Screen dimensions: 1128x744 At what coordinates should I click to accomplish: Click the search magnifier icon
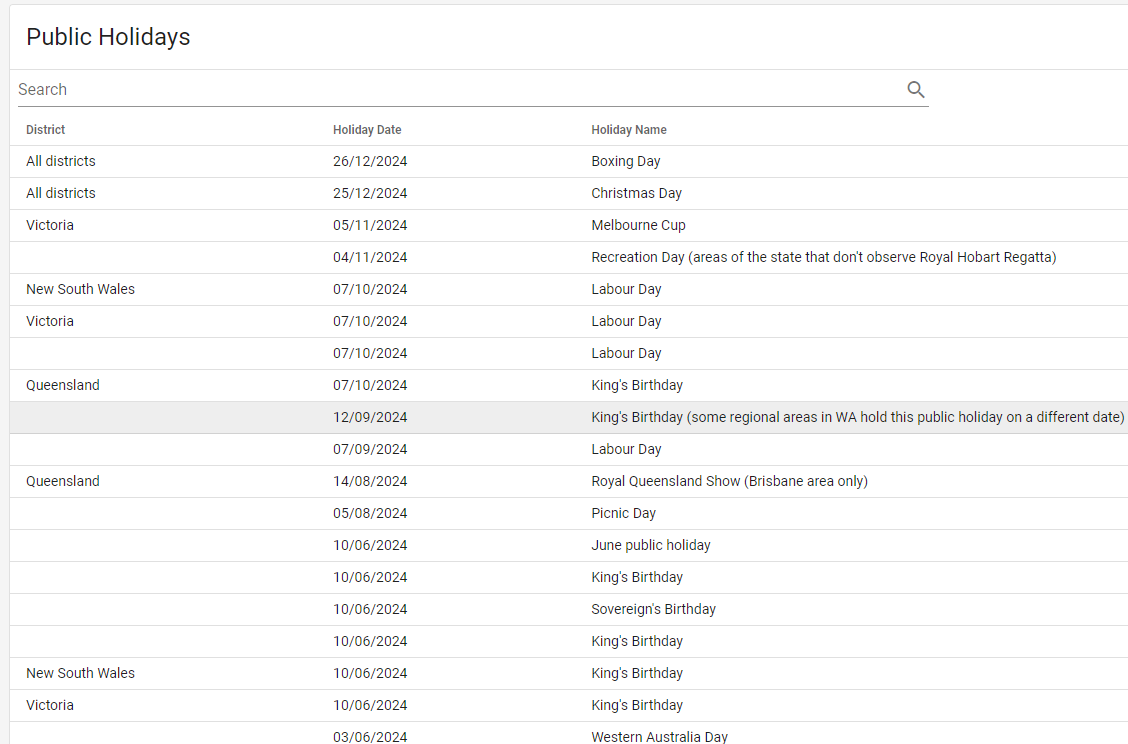(915, 90)
